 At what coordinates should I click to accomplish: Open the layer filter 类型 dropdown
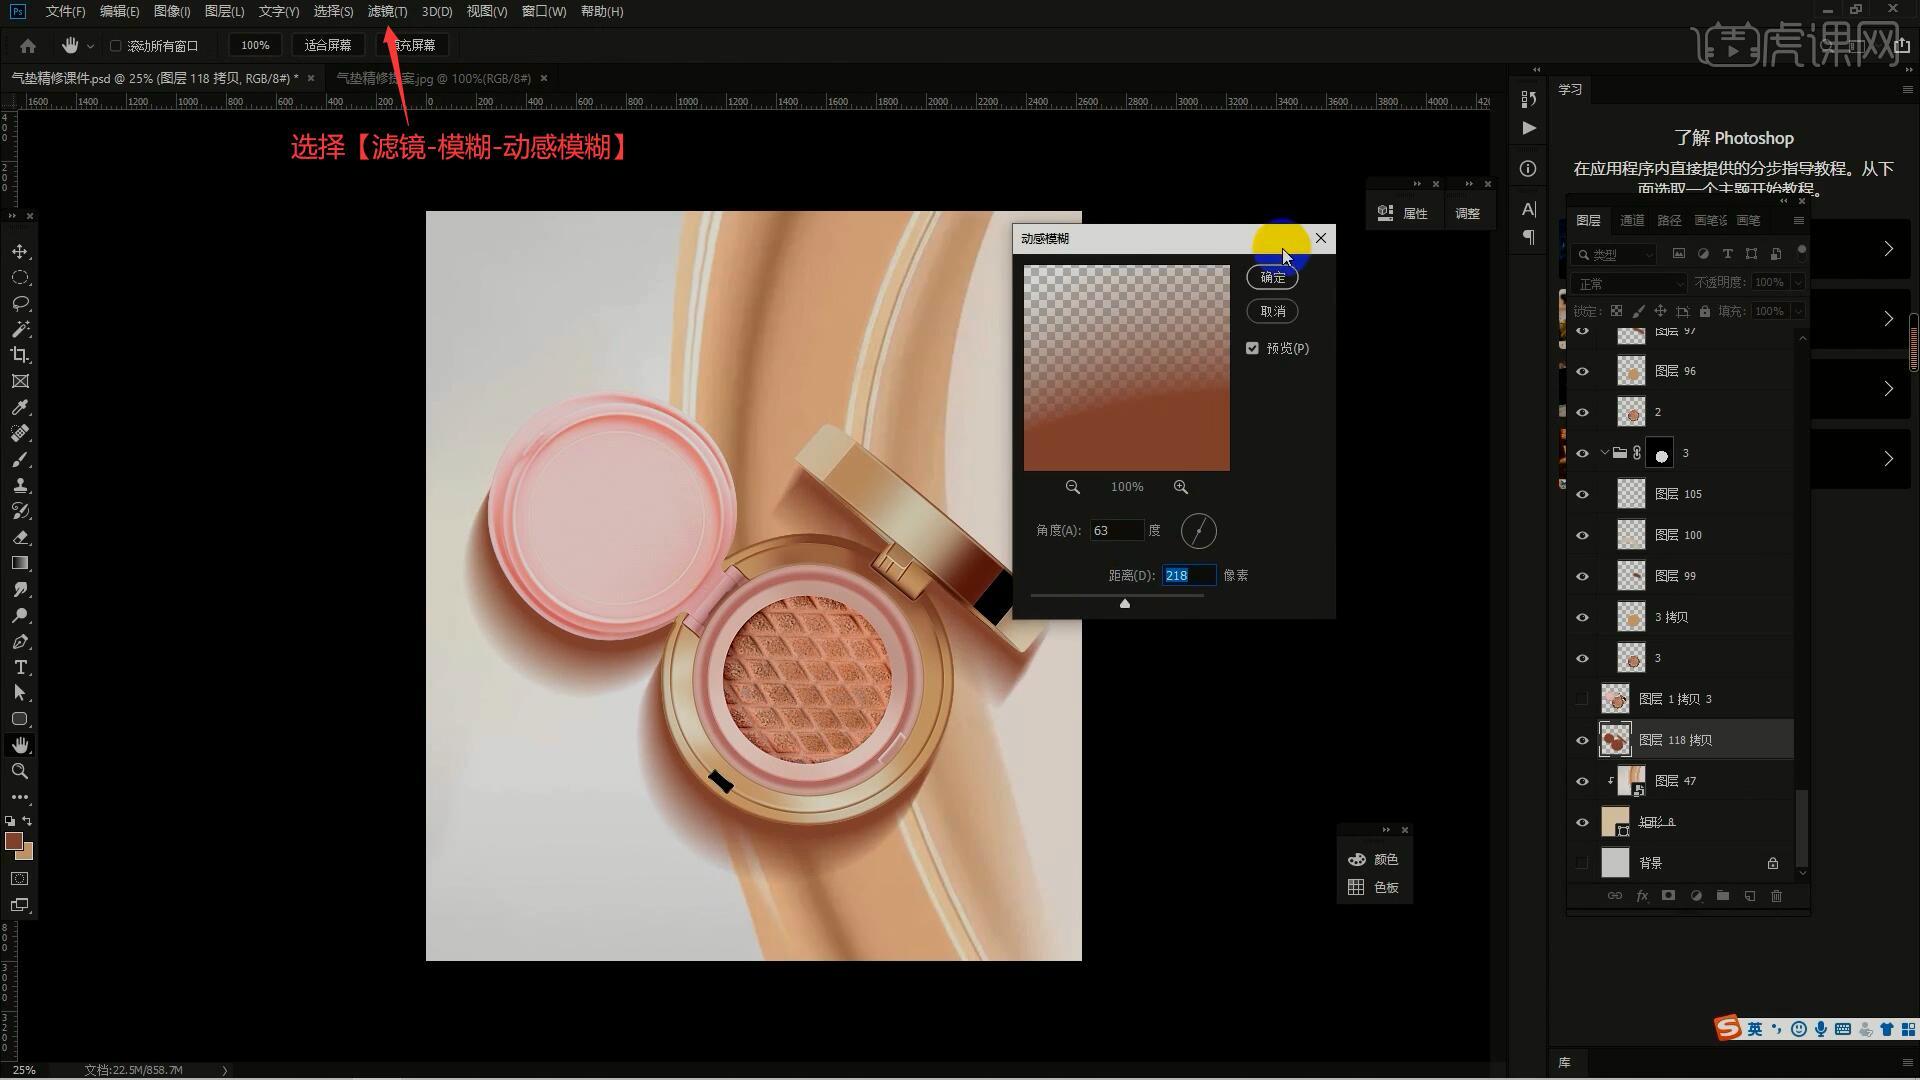coord(1616,254)
